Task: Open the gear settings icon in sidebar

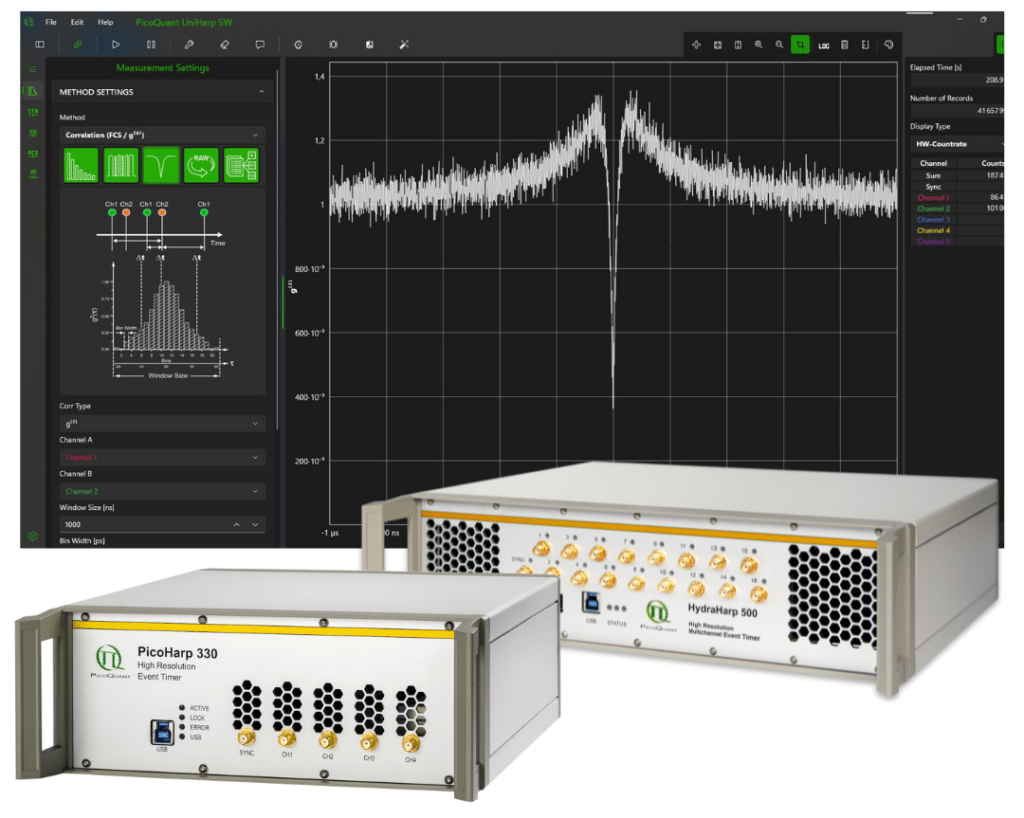Action: point(33,536)
